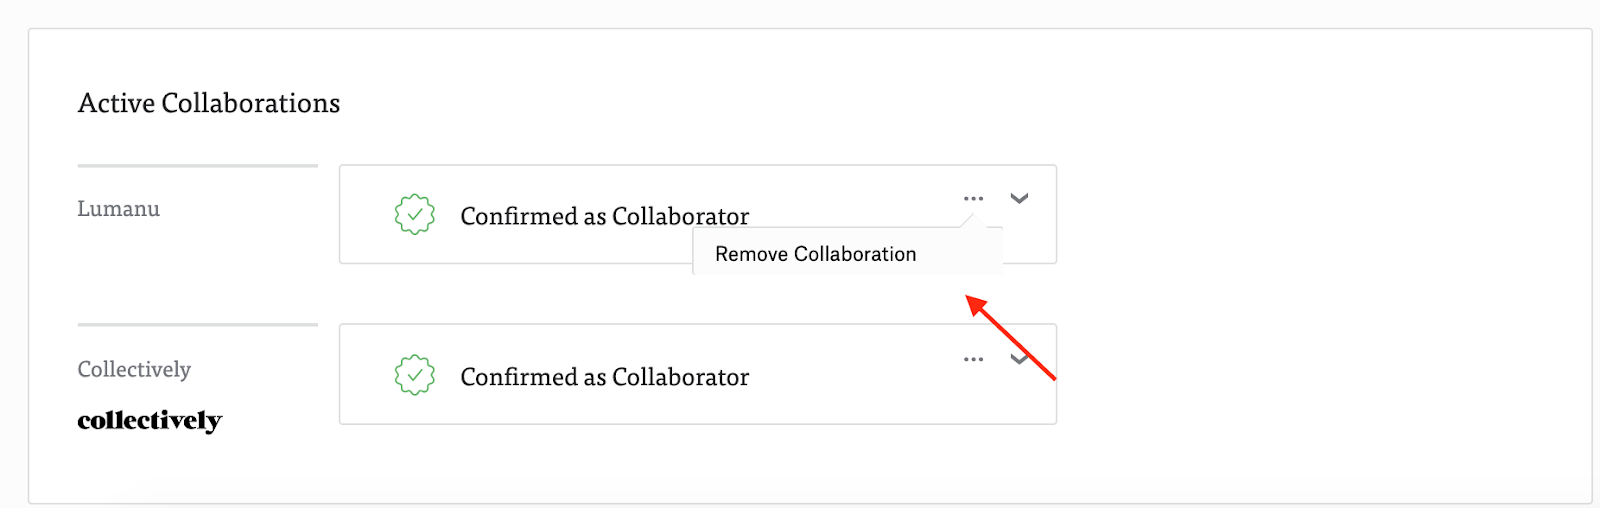Click the collectively brand logo

150,421
